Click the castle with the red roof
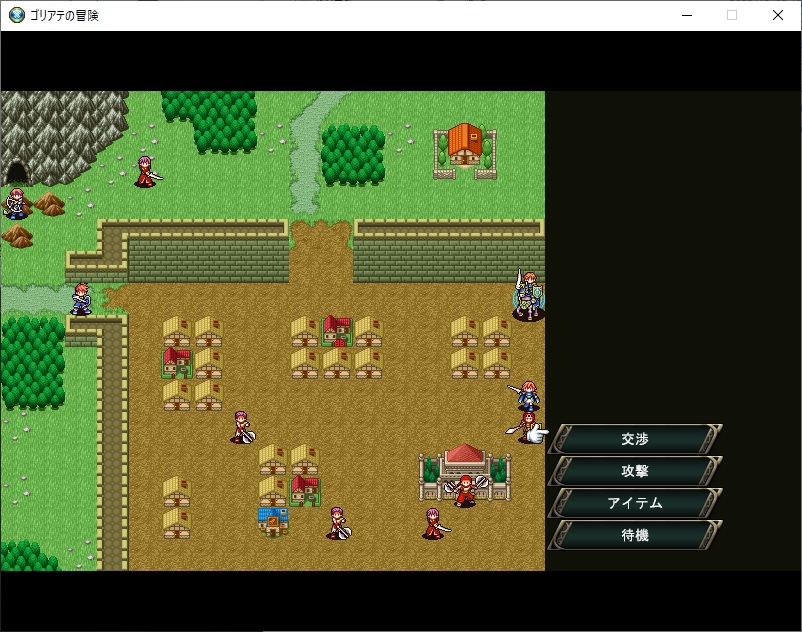The image size is (802, 632). click(464, 471)
